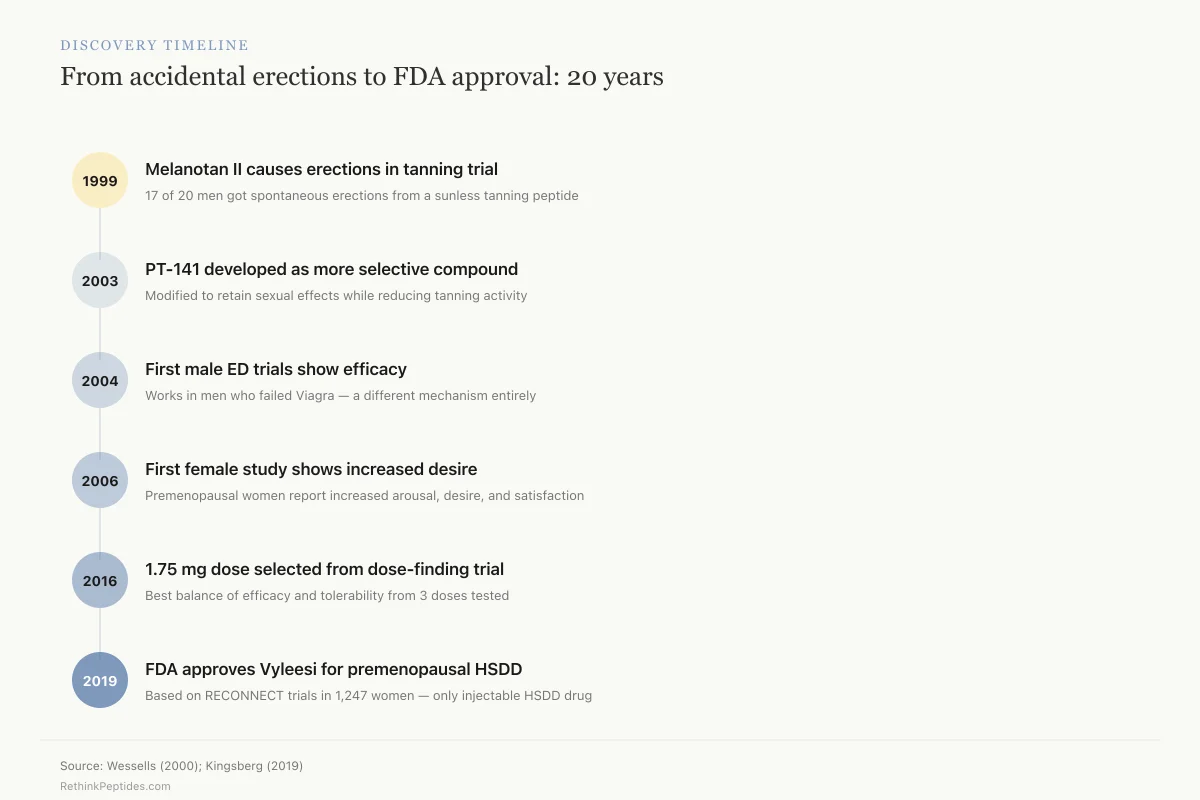1200x800 pixels.
Task: Click the 2016 timeline circle
Action: coord(100,580)
